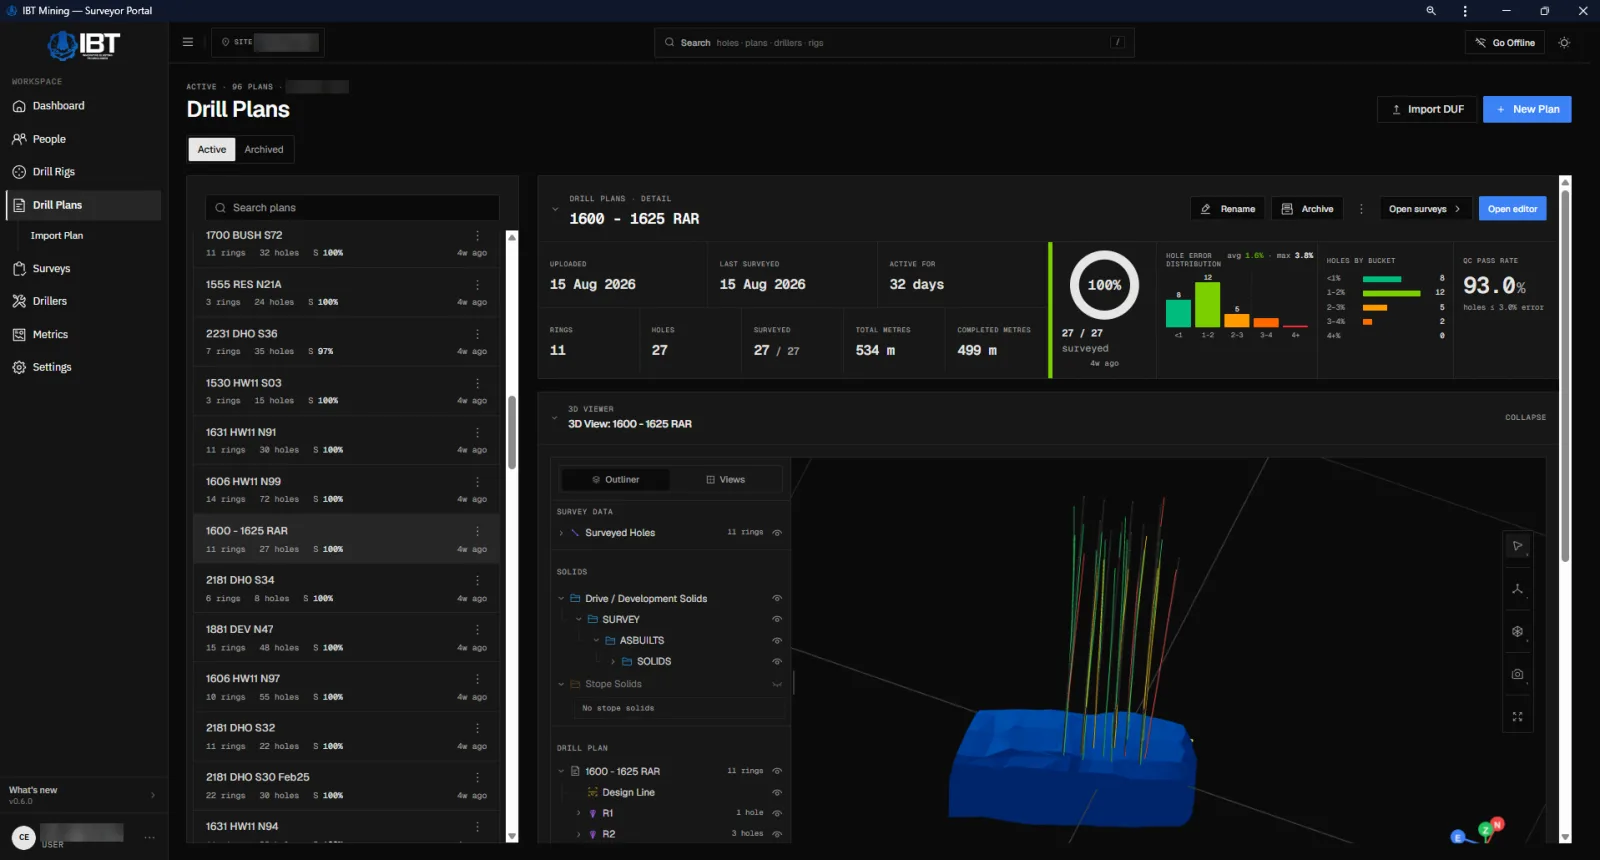Toggle the hamburger sidebar menu icon
The height and width of the screenshot is (860, 1600).
pyautogui.click(x=187, y=42)
